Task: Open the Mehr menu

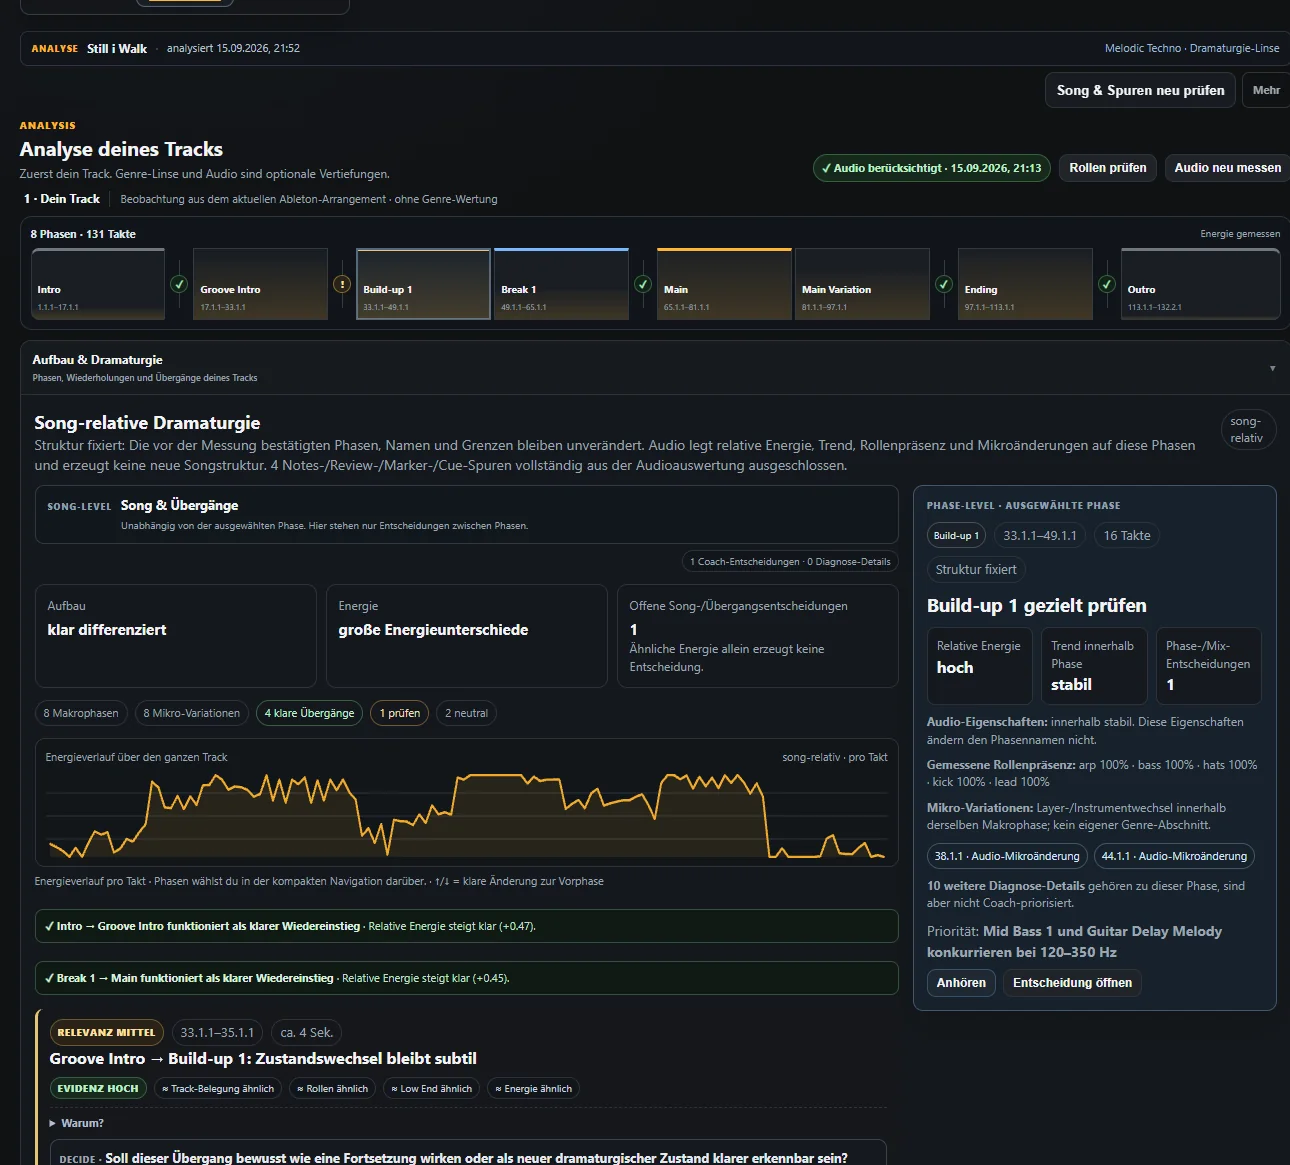Action: [1266, 90]
